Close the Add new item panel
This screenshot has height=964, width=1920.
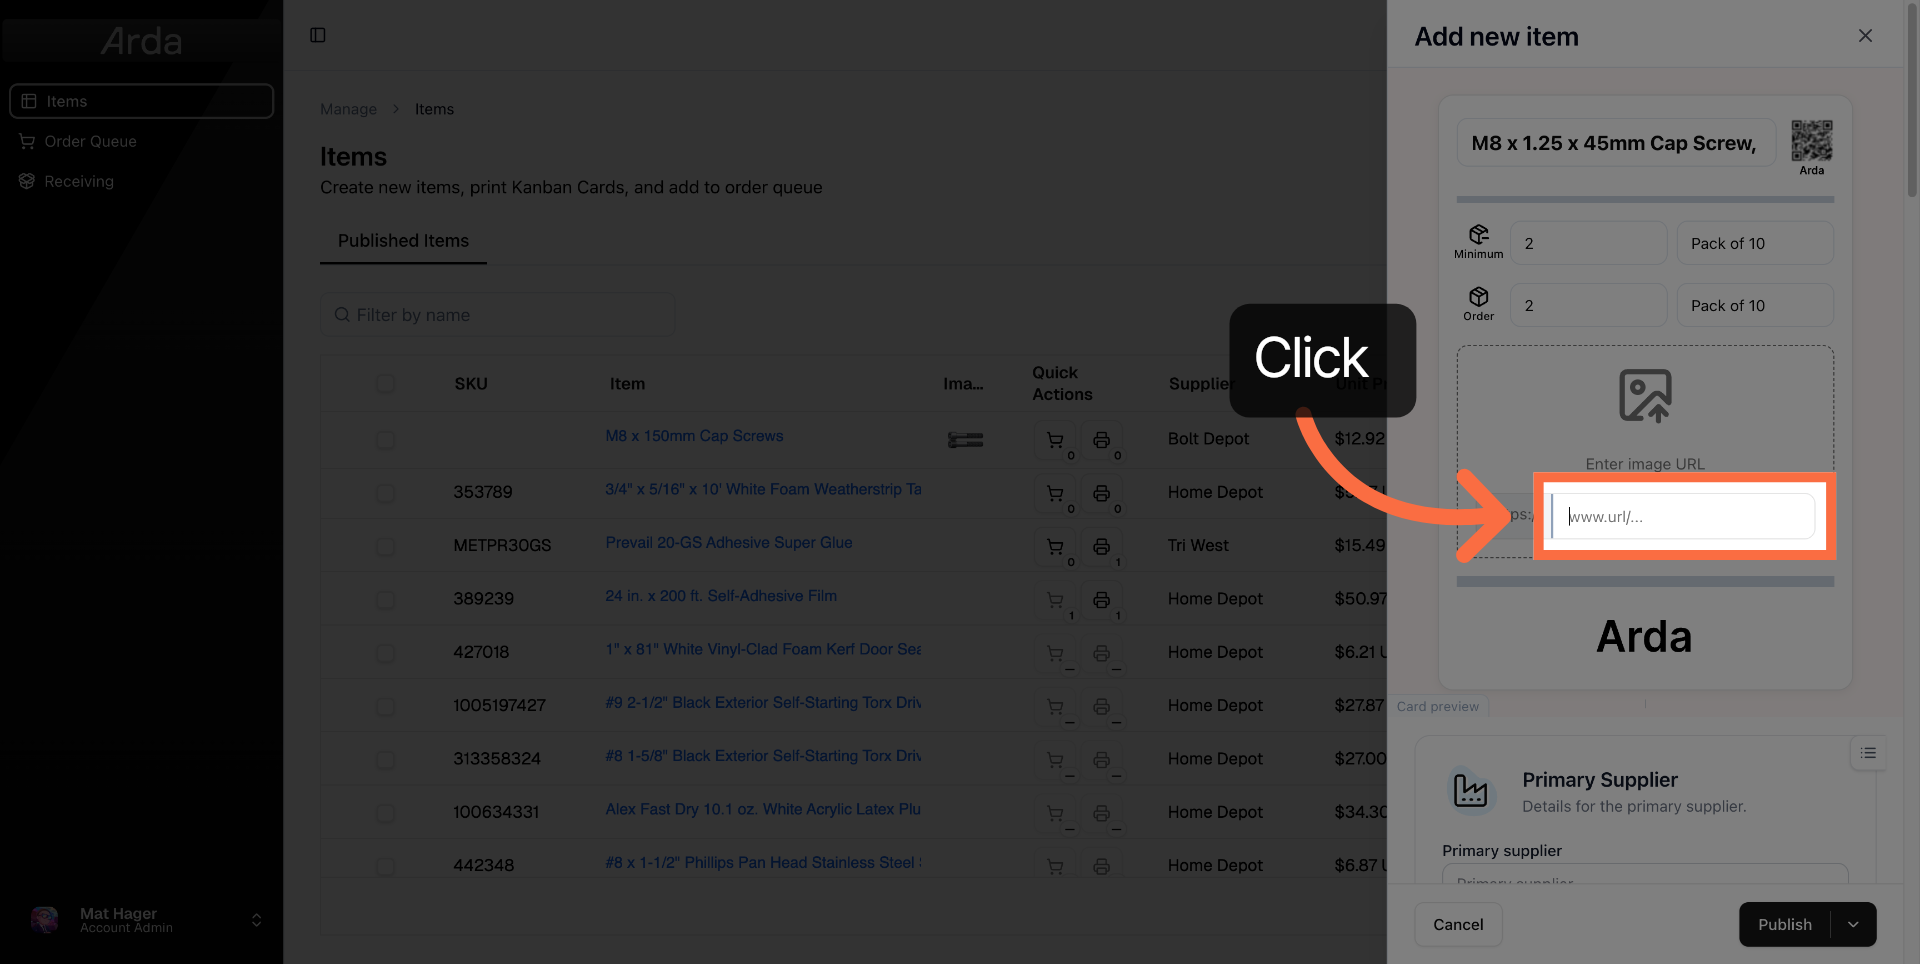pyautogui.click(x=1865, y=36)
